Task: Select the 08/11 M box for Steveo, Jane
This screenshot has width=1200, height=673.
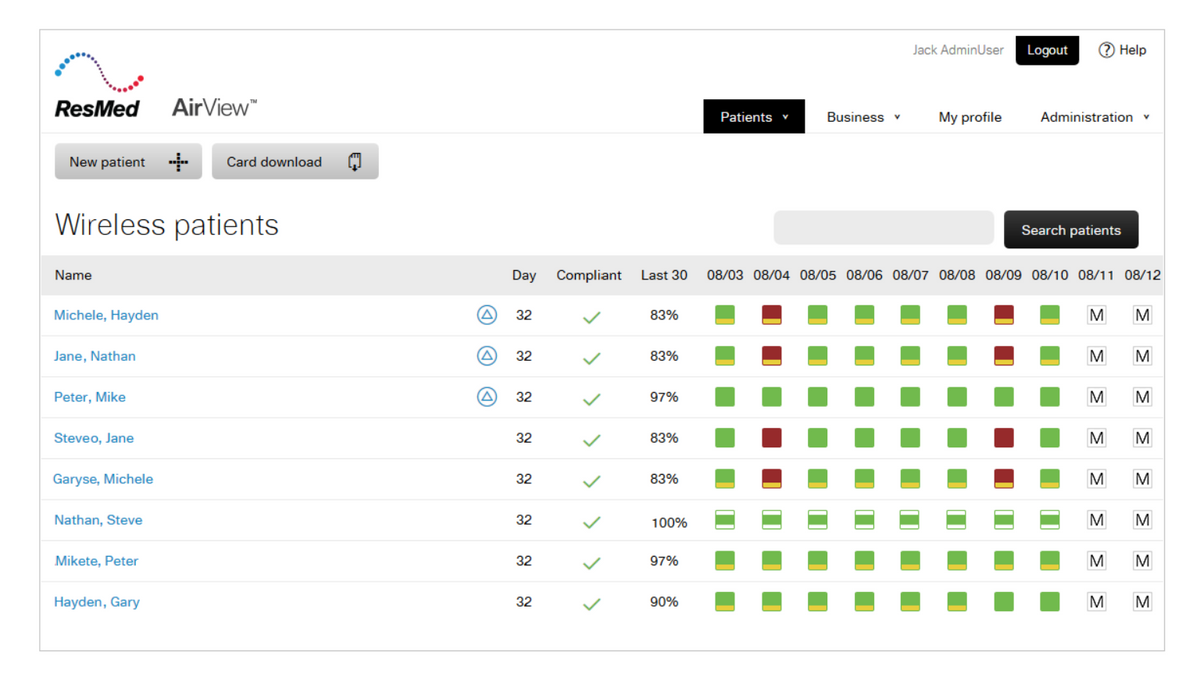Action: 1096,438
